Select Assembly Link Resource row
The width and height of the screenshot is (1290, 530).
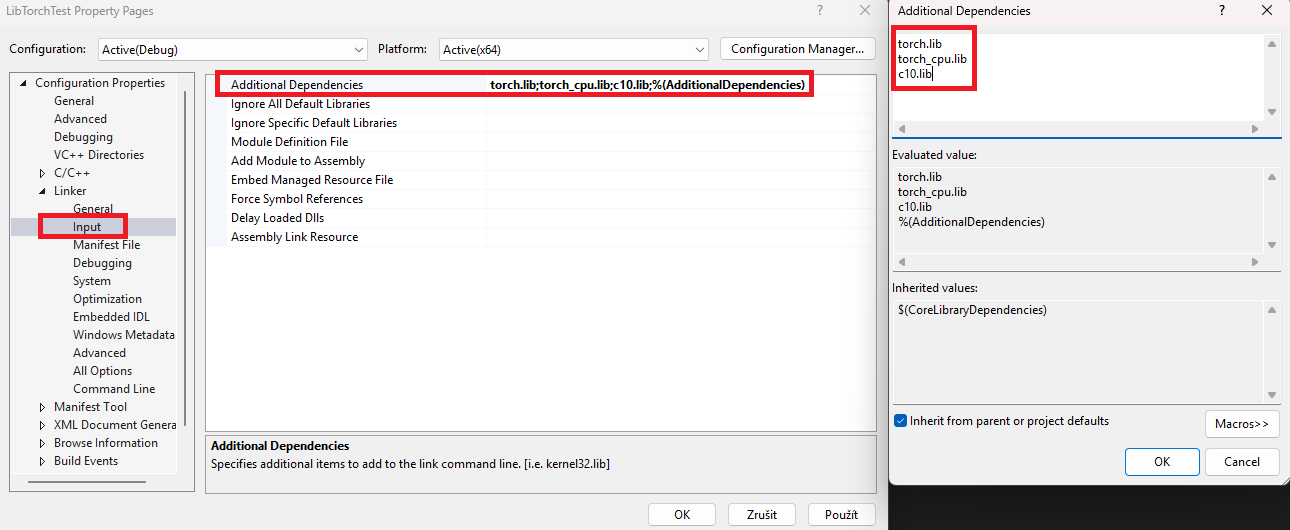coord(541,237)
